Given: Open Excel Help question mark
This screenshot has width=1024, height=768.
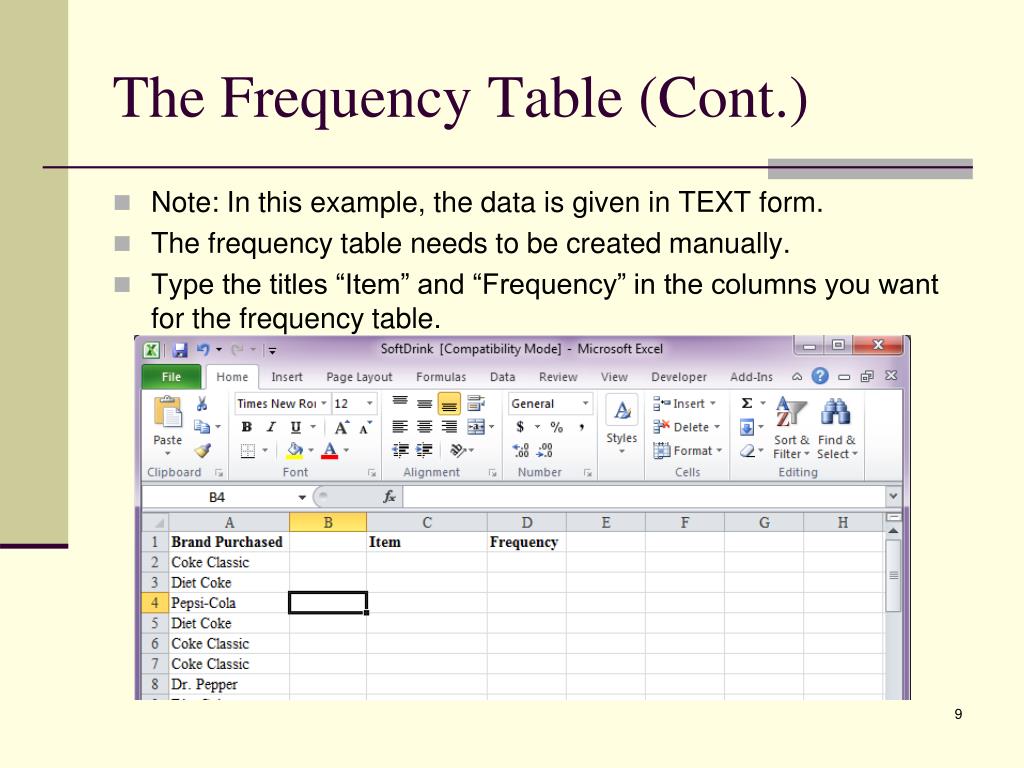Looking at the screenshot, I should click(820, 376).
